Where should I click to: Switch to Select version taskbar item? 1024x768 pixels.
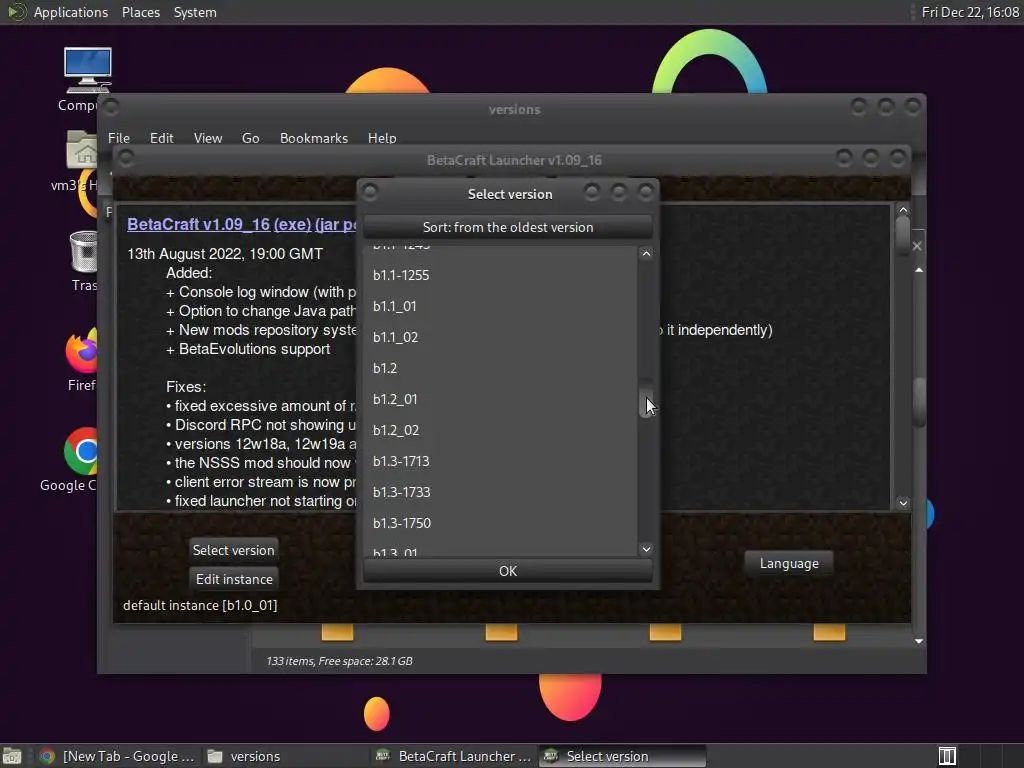(622, 756)
